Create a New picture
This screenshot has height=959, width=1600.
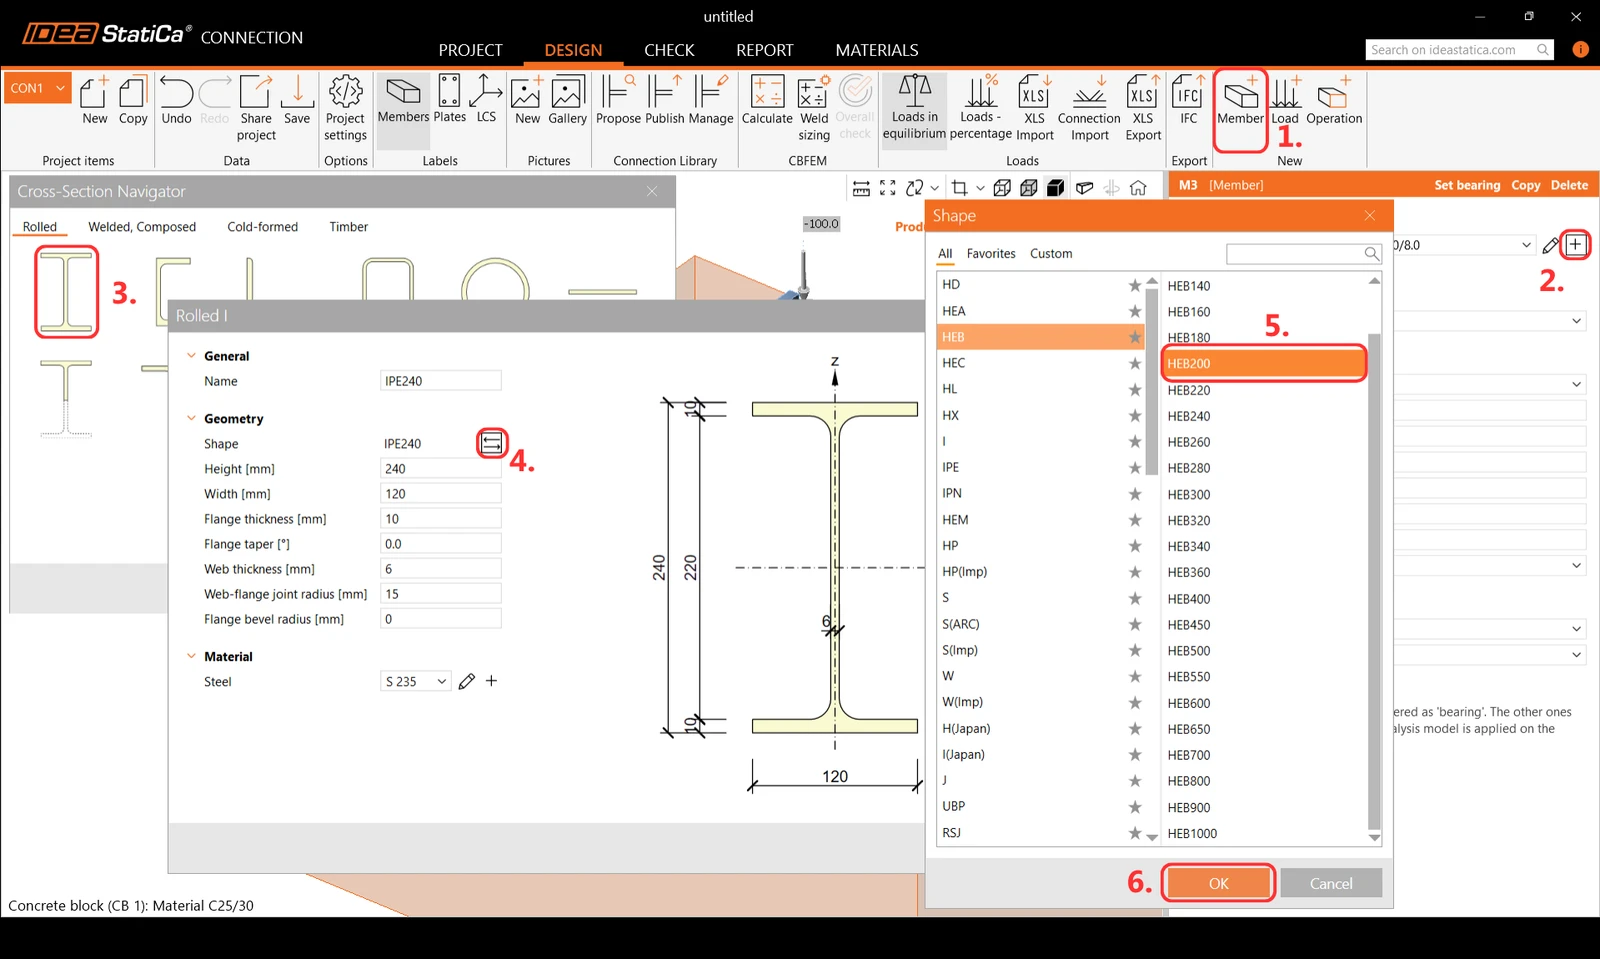527,101
